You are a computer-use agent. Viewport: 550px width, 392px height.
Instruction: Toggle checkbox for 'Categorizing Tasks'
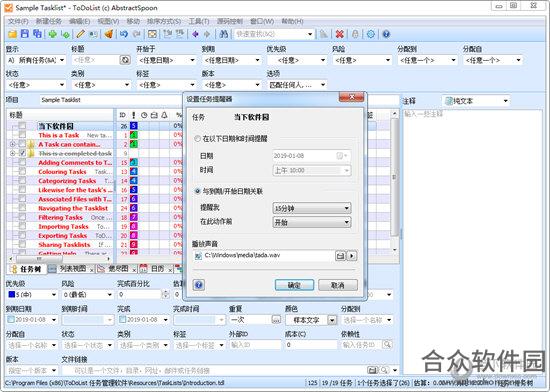pyautogui.click(x=22, y=181)
